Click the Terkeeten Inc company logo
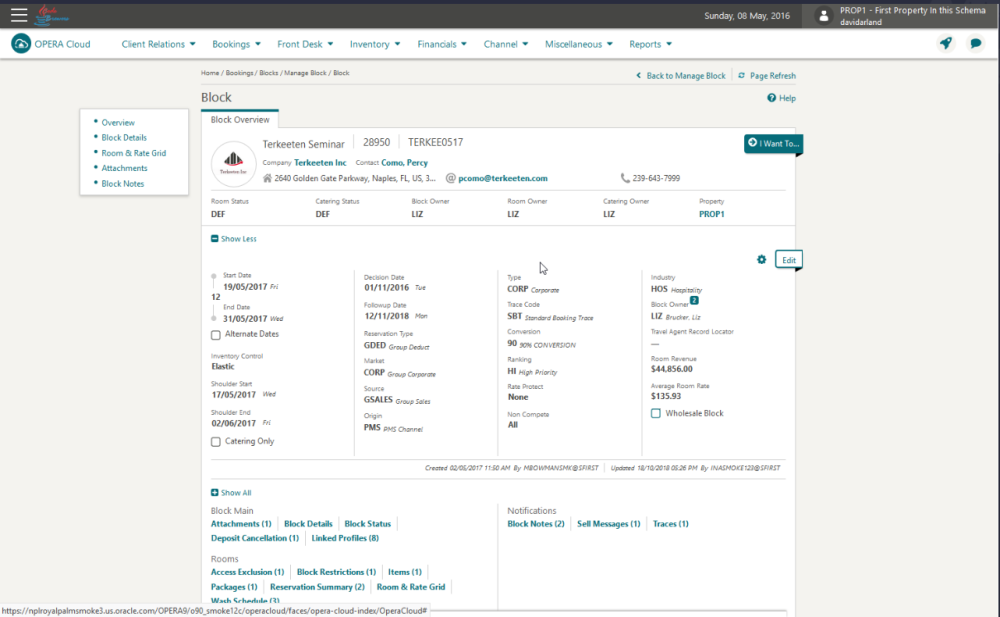The width and height of the screenshot is (1000, 617). click(233, 163)
